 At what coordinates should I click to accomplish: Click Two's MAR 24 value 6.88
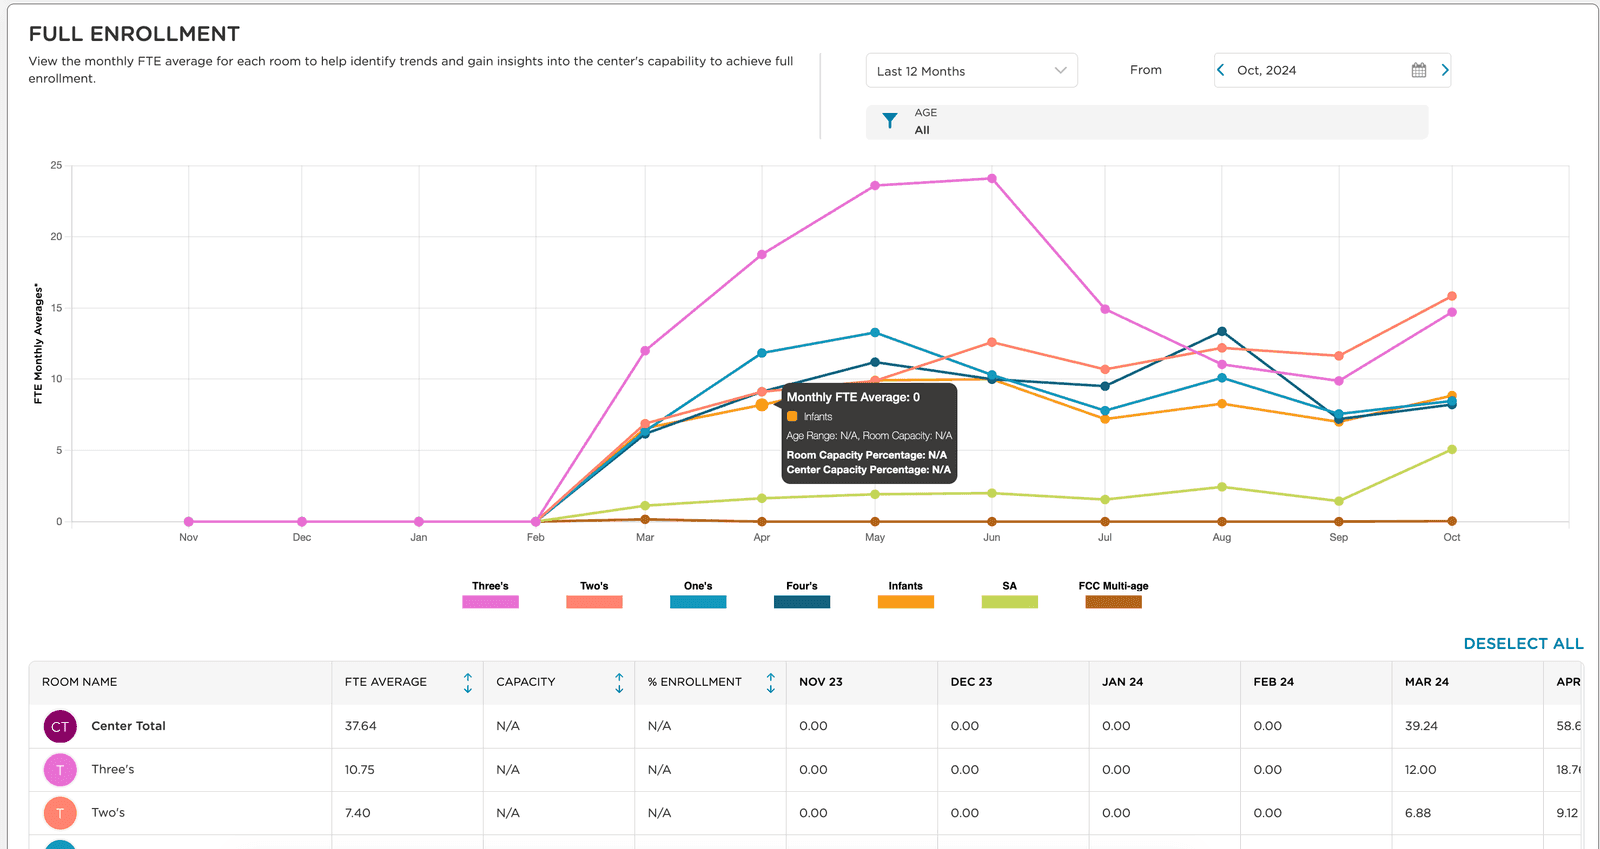pyautogui.click(x=1418, y=813)
